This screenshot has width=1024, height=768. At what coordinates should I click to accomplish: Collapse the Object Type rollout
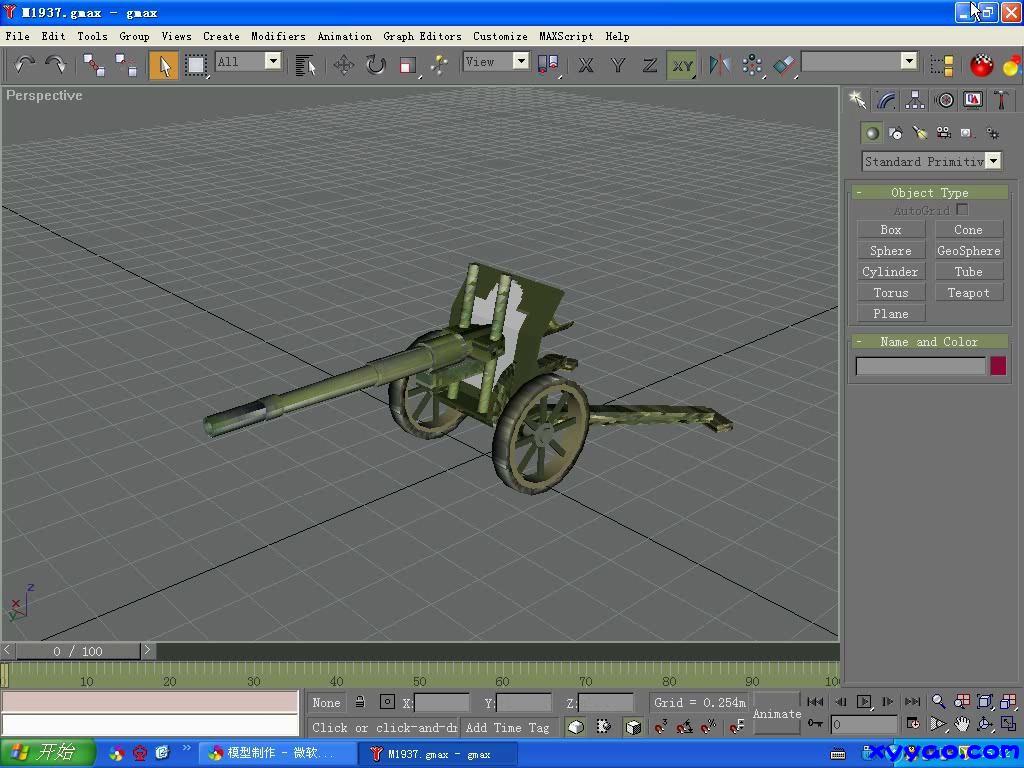point(929,192)
